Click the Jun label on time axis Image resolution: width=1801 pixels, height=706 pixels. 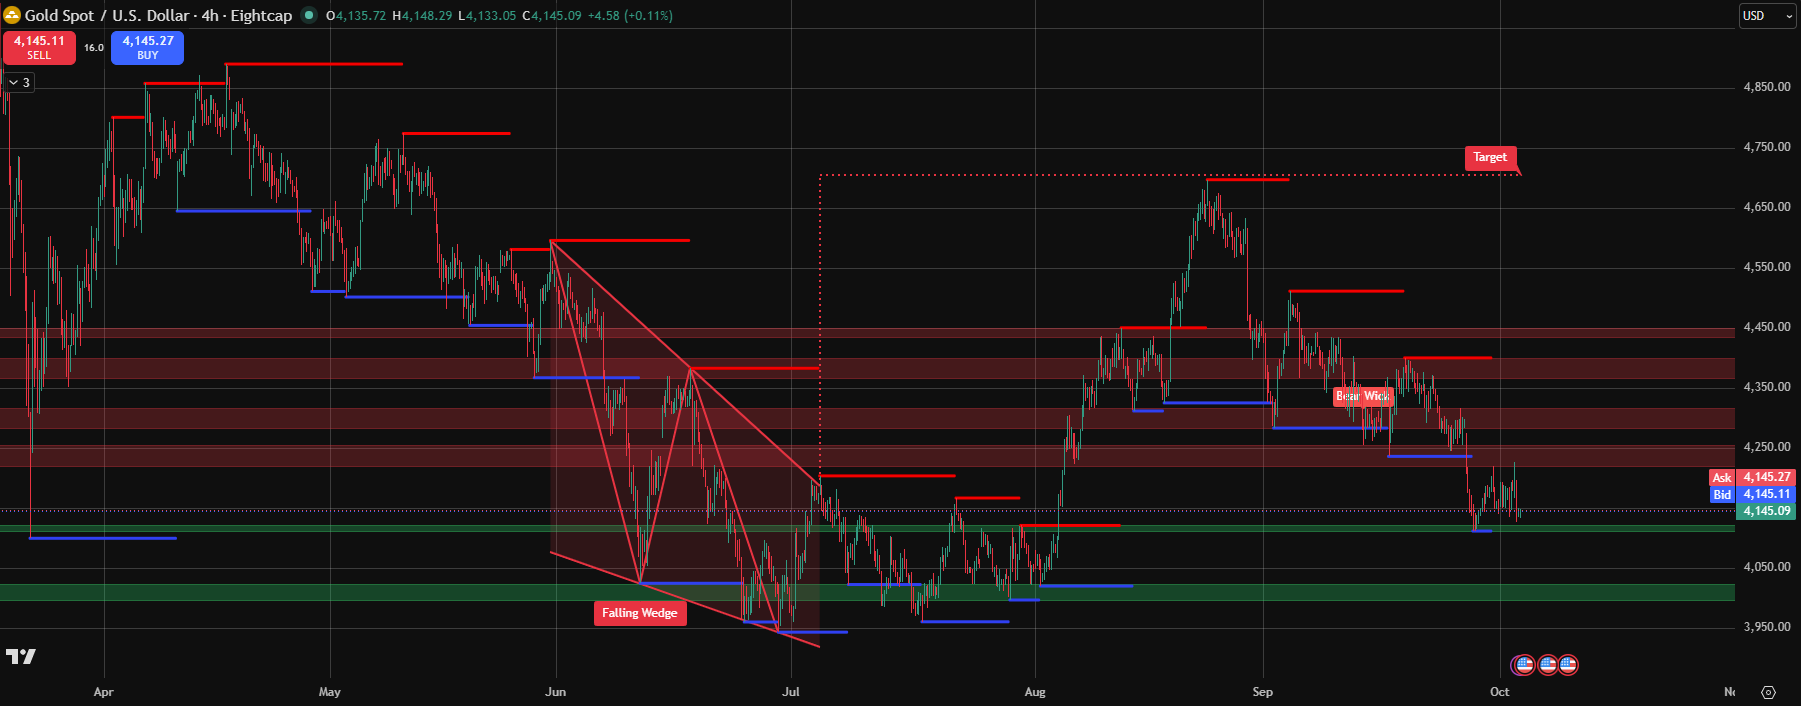556,692
